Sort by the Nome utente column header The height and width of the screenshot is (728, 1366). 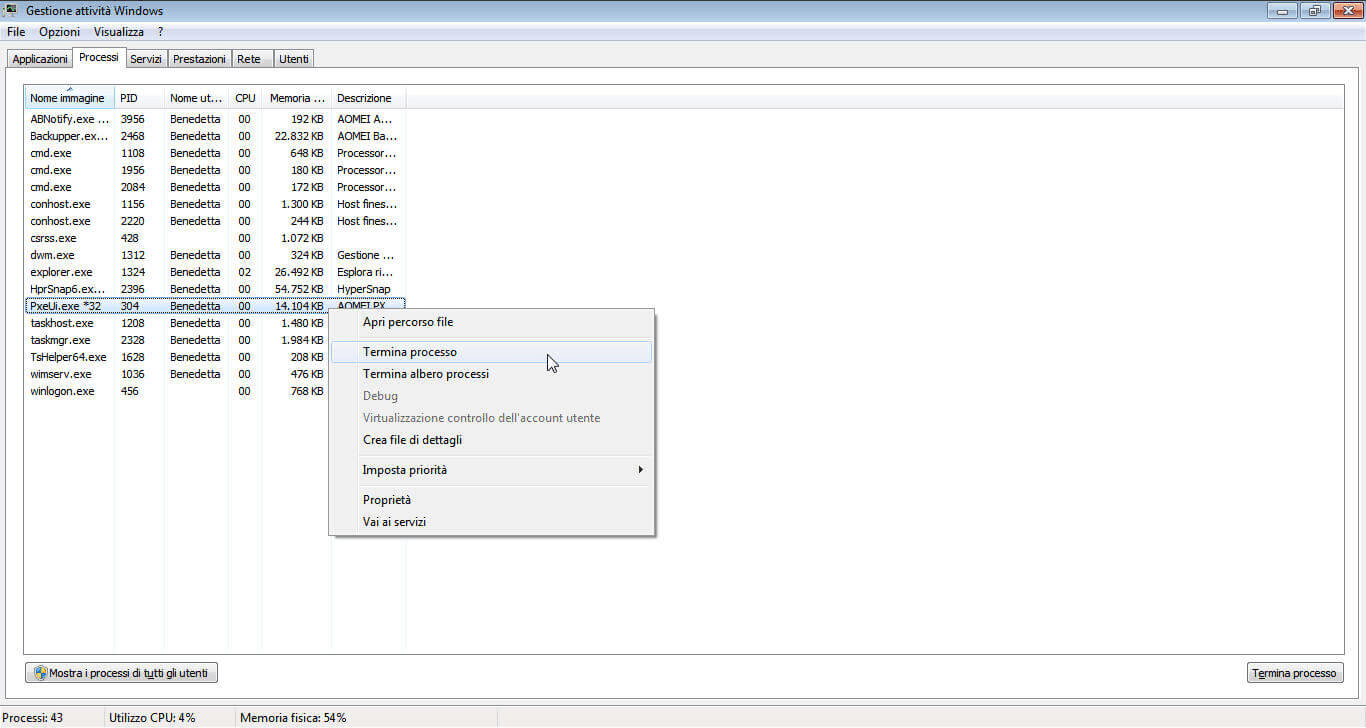[x=197, y=98]
